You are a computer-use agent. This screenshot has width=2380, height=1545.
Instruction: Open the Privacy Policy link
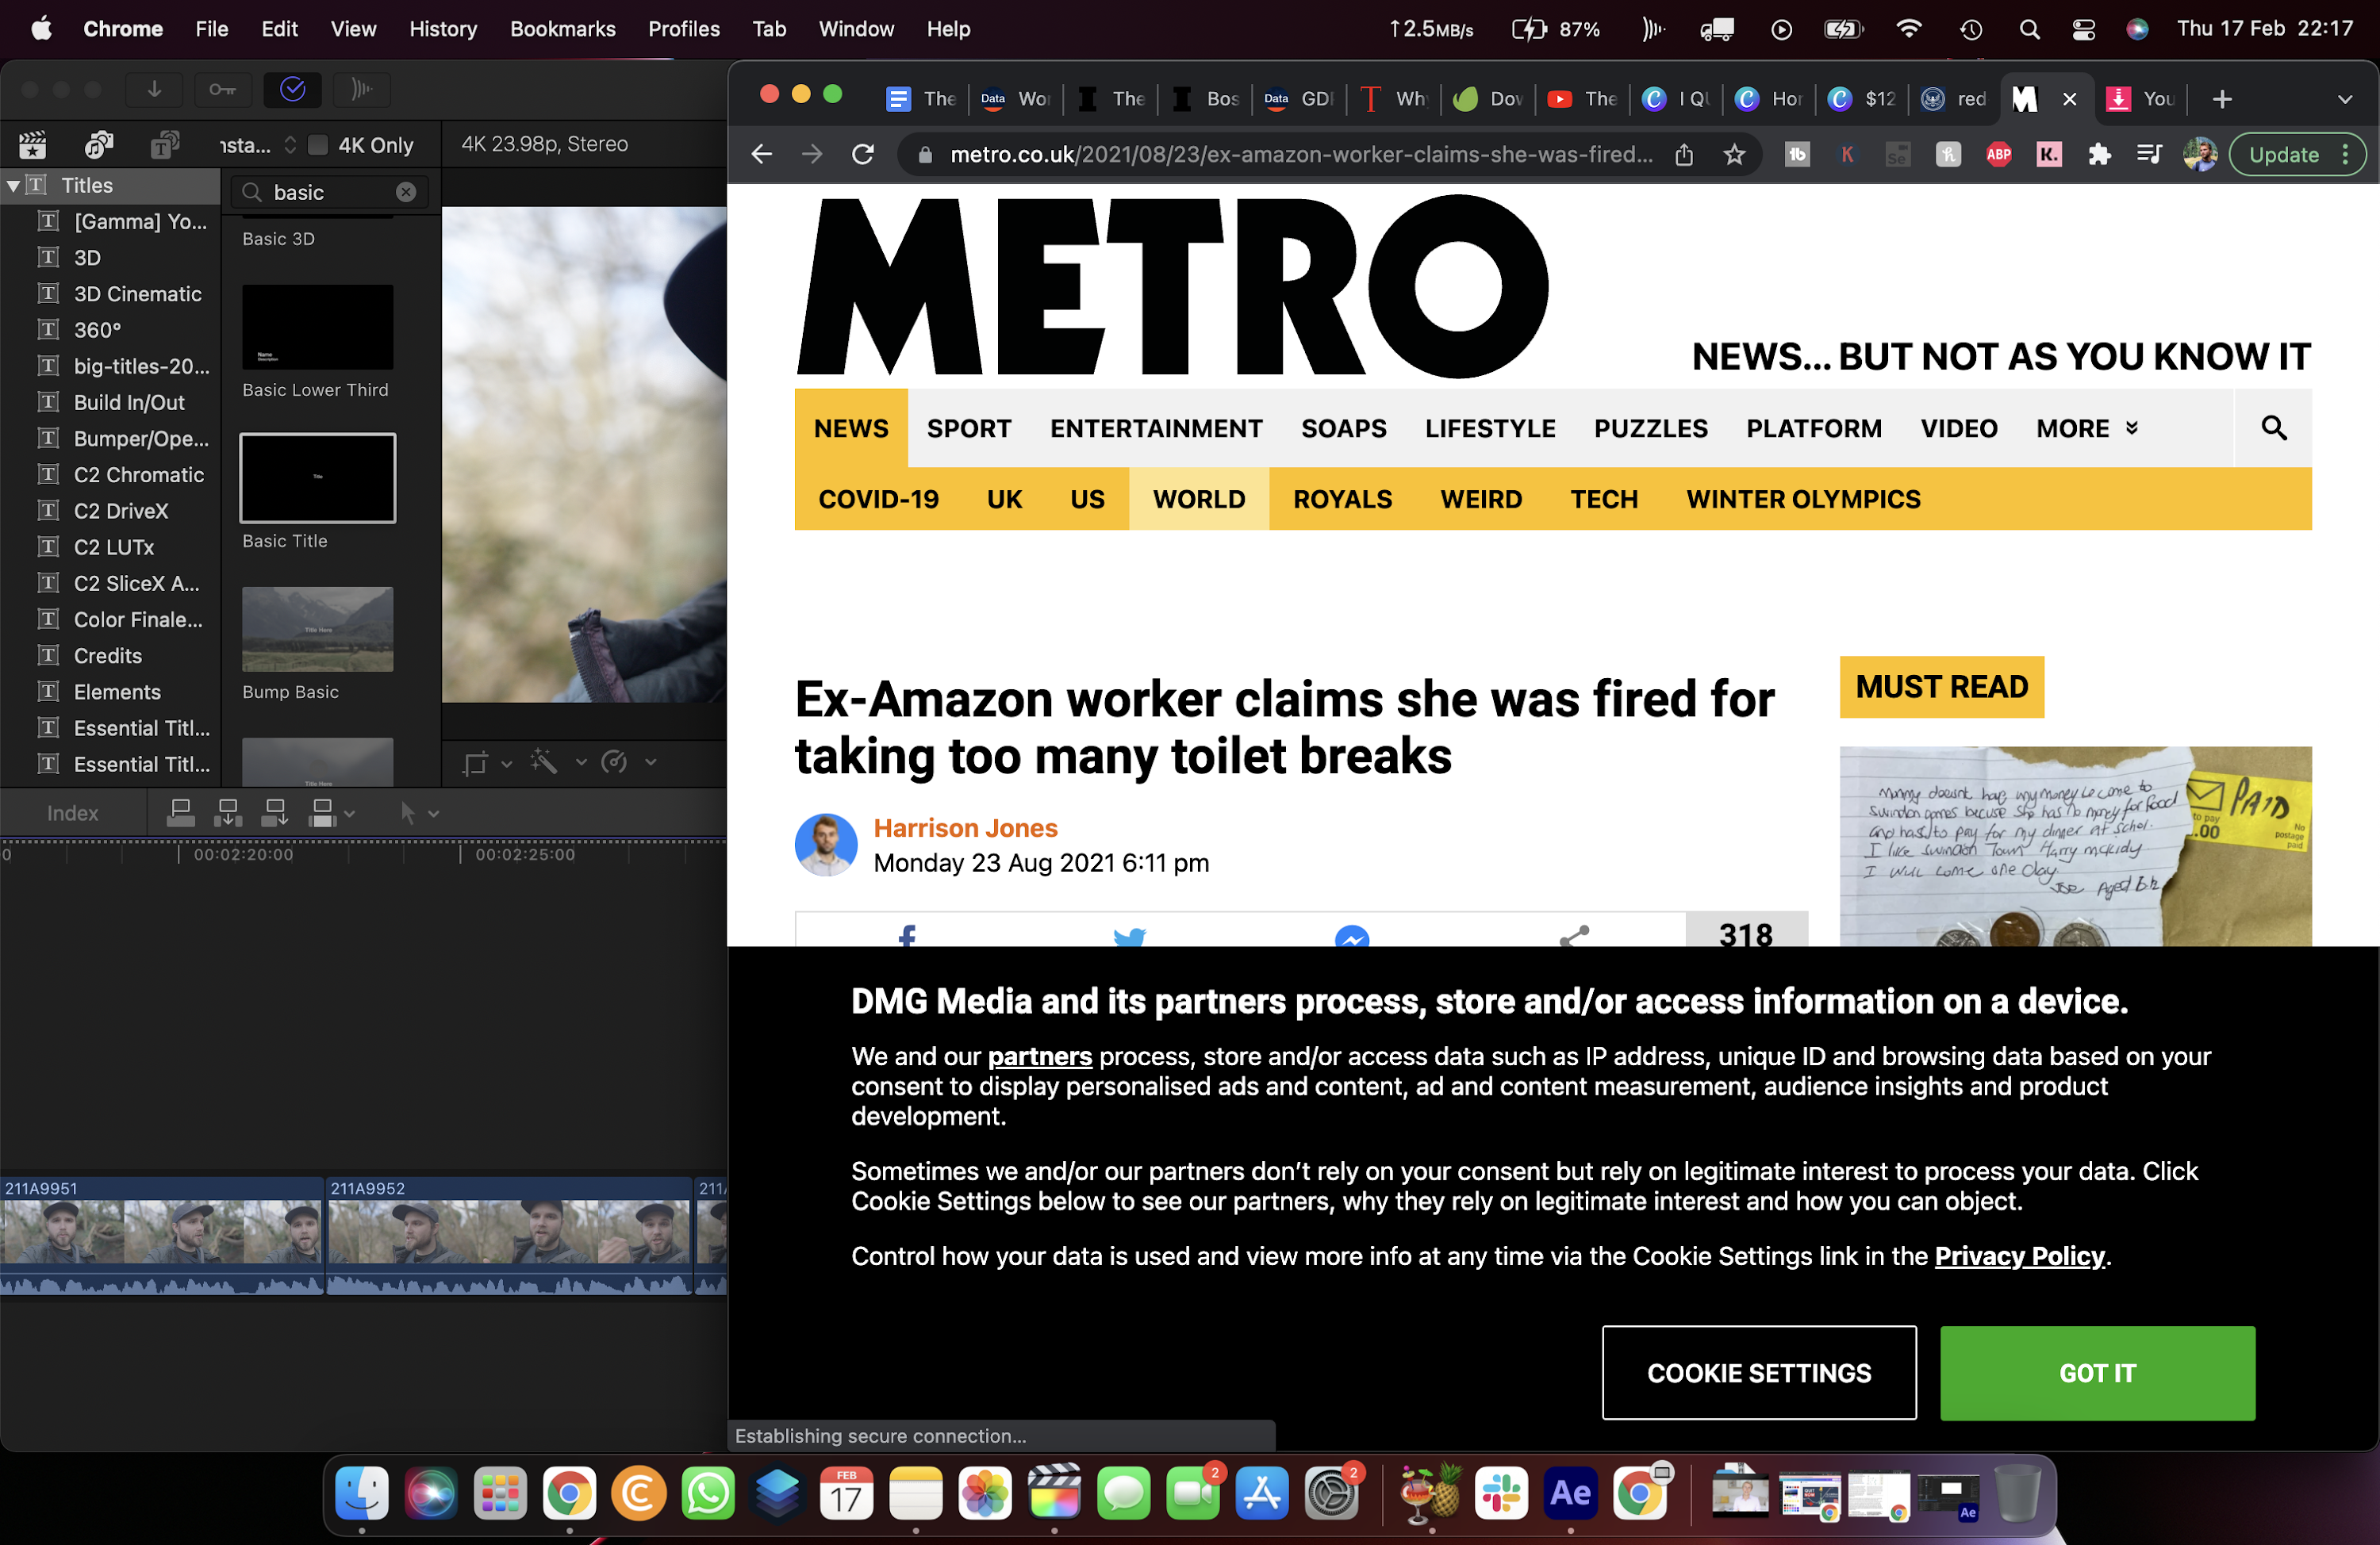pyautogui.click(x=2019, y=1256)
